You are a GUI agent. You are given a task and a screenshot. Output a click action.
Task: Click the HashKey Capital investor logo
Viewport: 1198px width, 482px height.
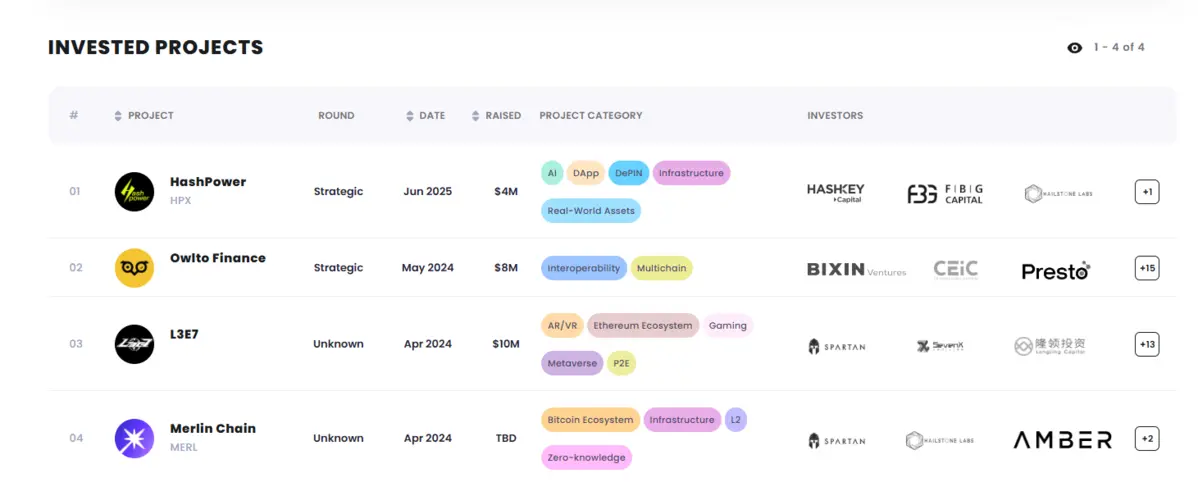pos(835,193)
